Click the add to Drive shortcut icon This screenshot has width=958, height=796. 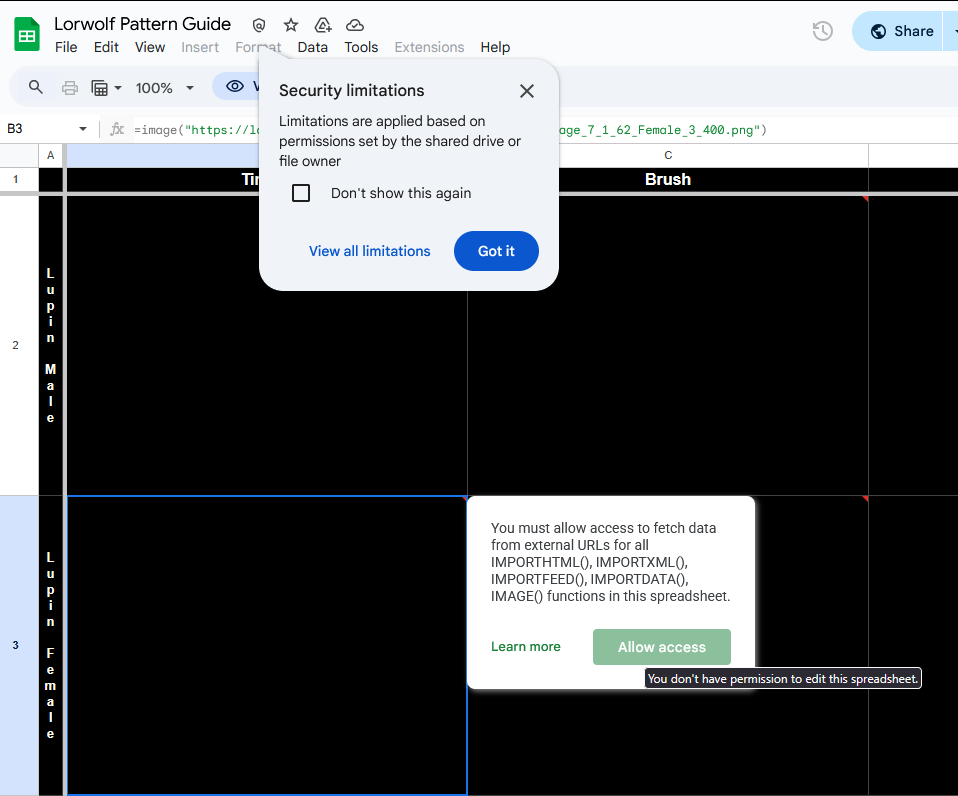323,25
